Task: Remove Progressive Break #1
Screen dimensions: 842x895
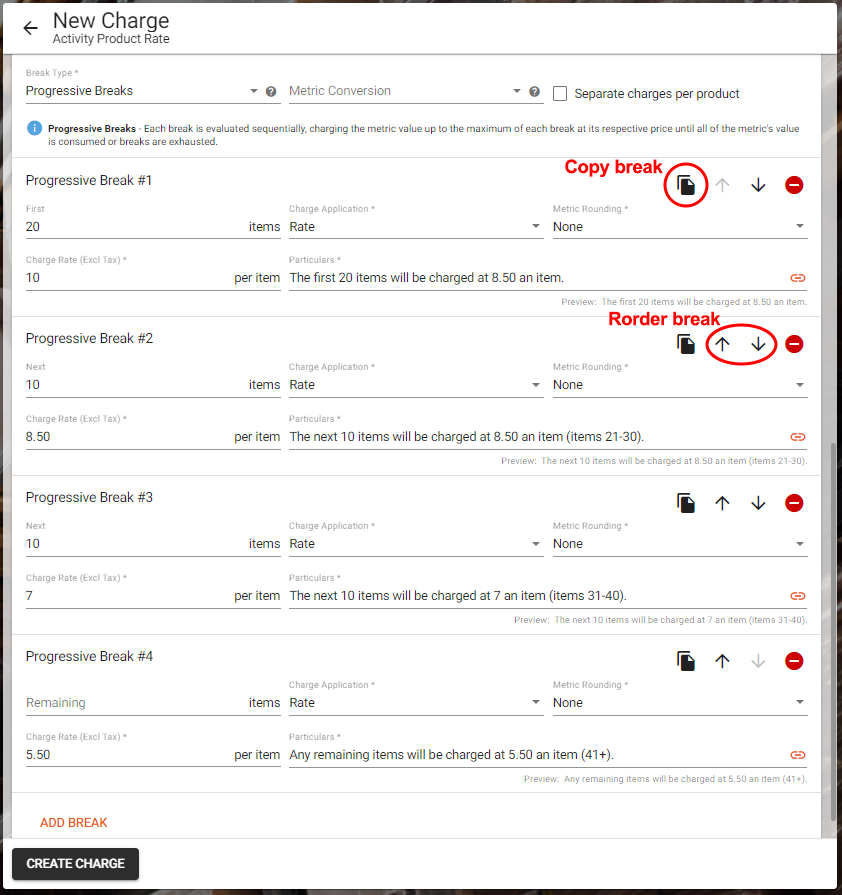Action: [794, 185]
